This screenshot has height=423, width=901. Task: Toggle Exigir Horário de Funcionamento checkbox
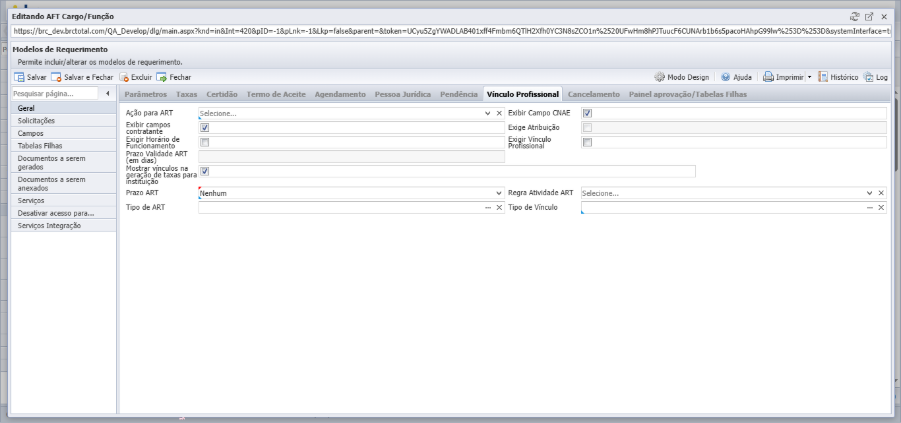click(205, 143)
